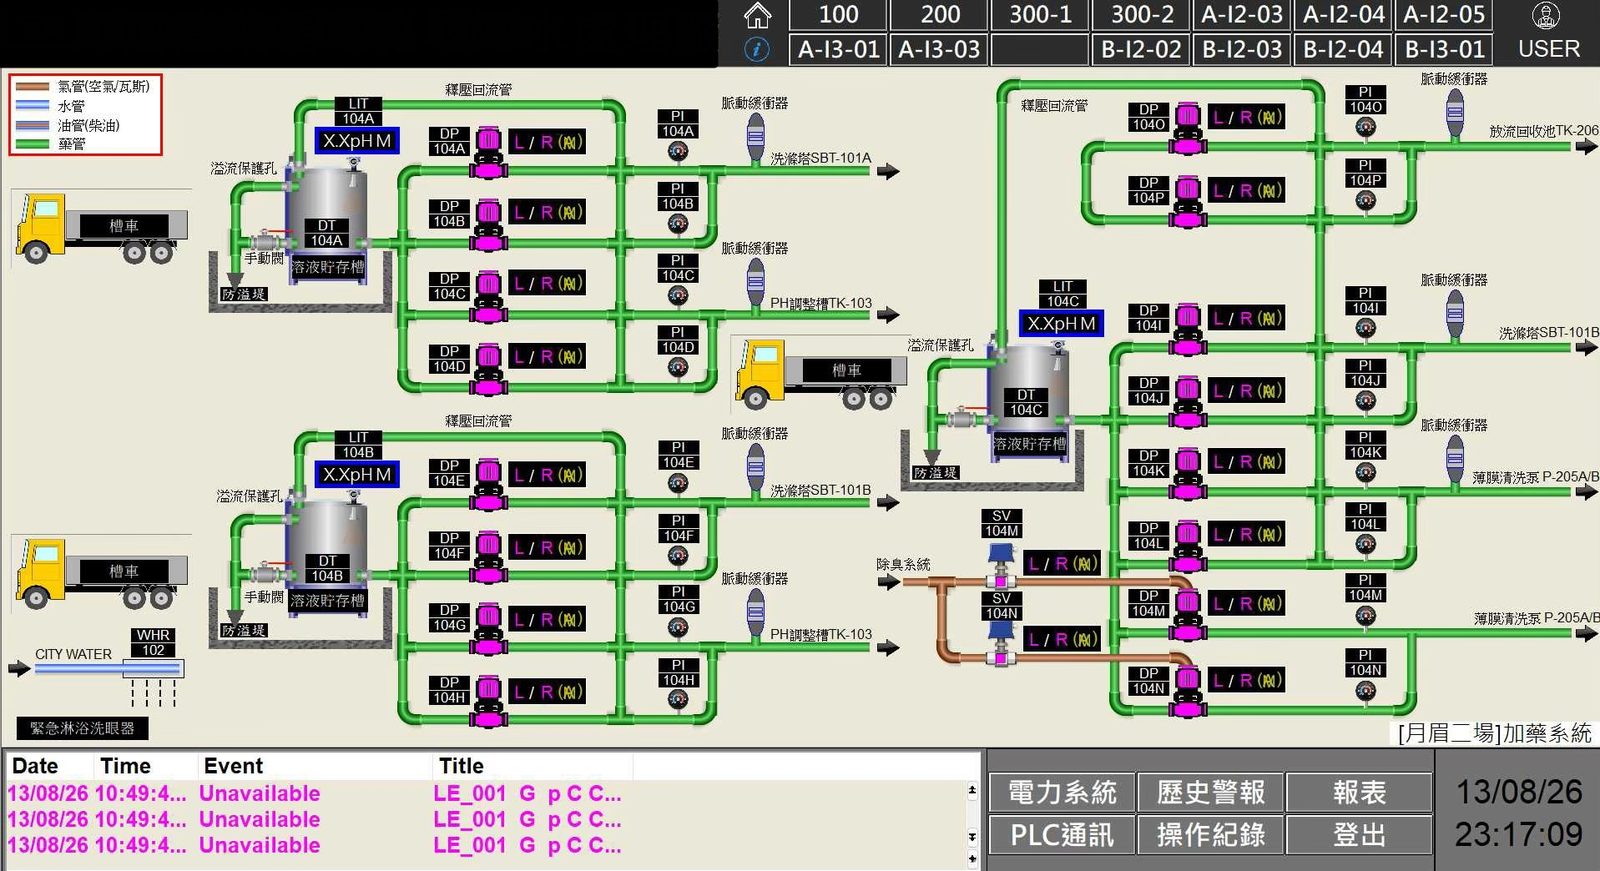Toggle L / R mode for DP 104O
Screen dimensions: 1600x871
click(x=1247, y=117)
